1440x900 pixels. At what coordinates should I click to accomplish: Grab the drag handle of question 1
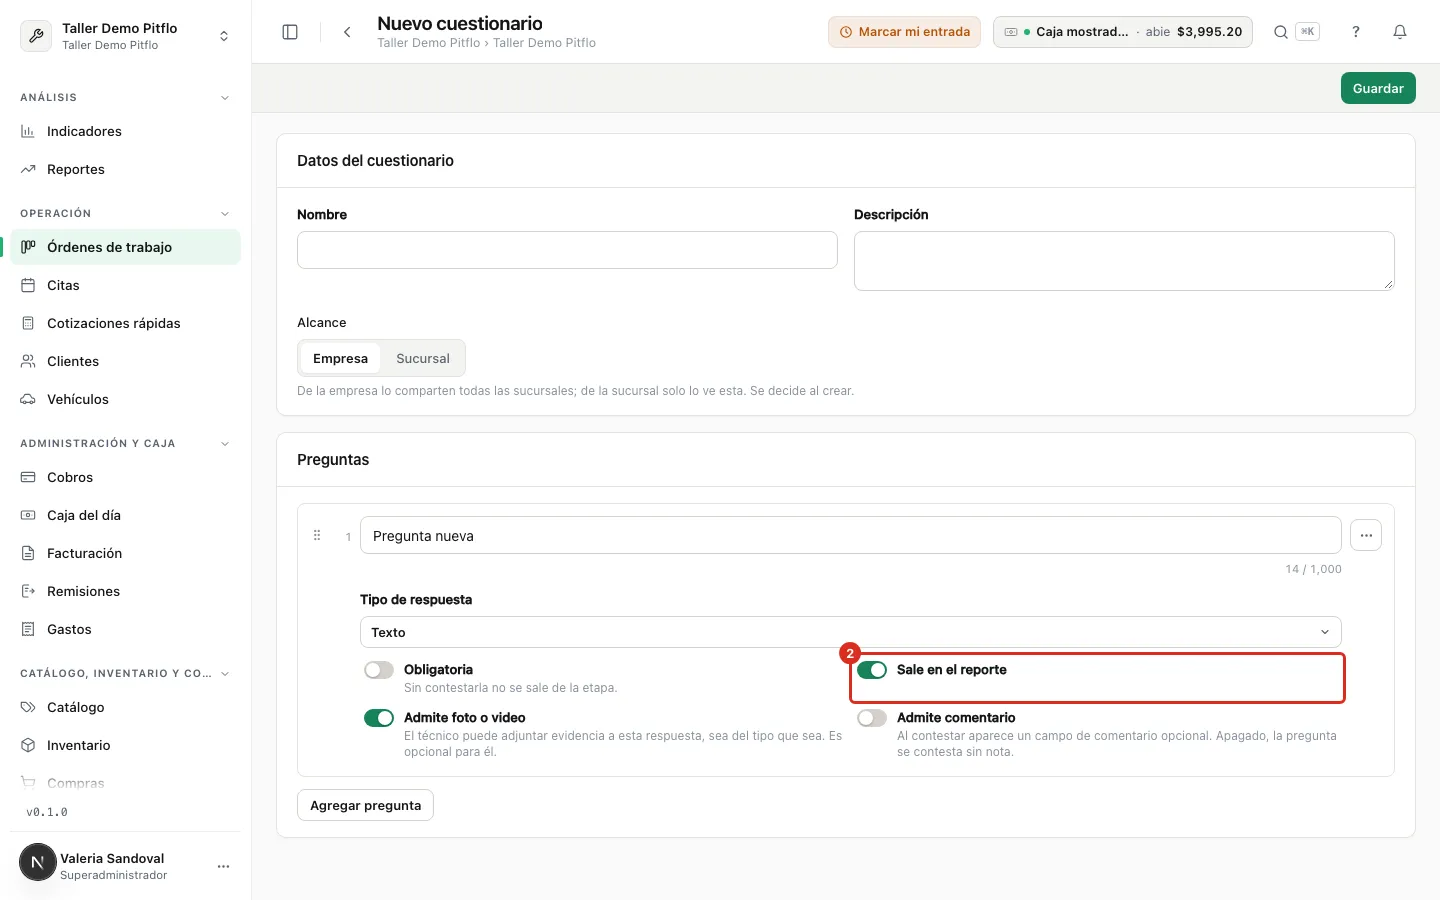point(317,535)
